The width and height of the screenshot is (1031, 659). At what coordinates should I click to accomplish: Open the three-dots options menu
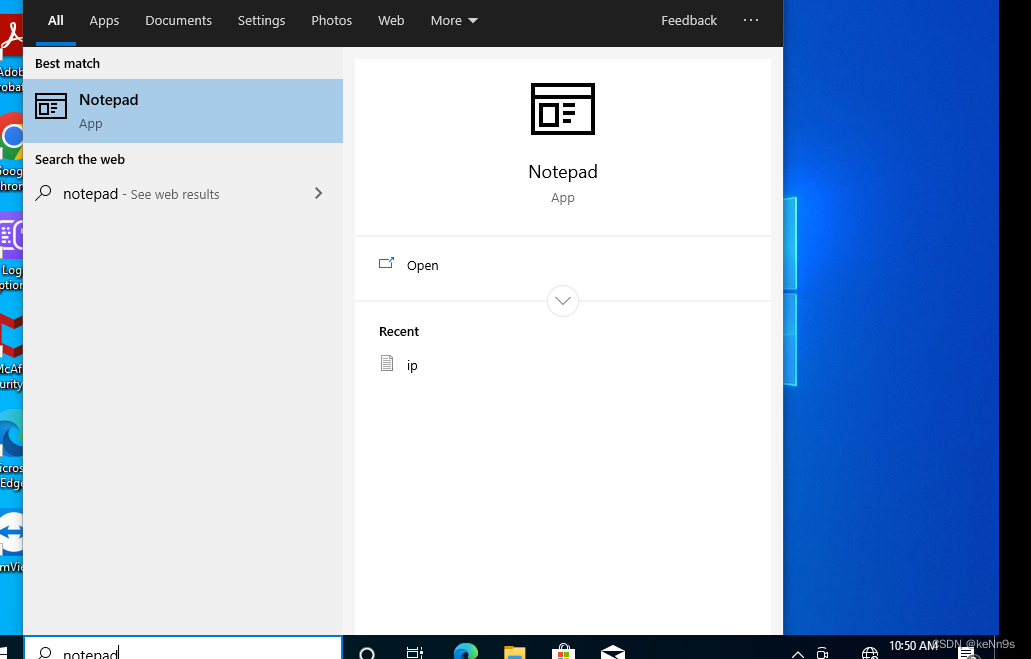751,20
